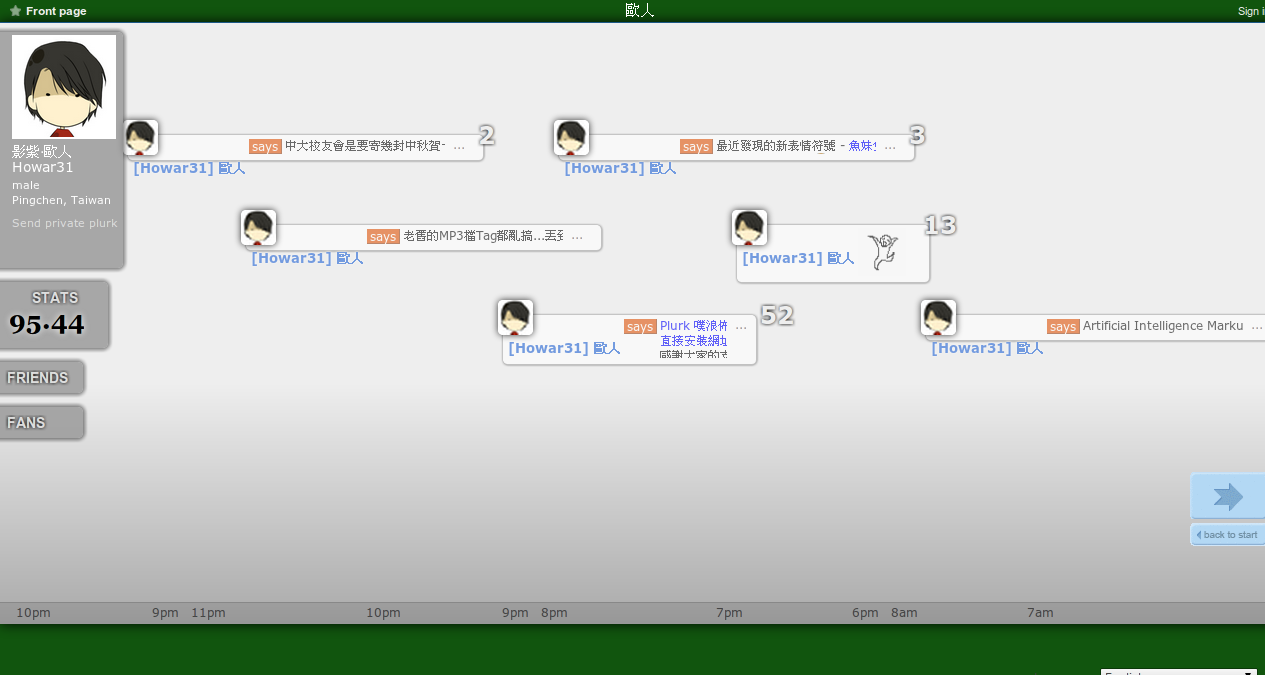Click avatar on the 中大校友會 plurk
The image size is (1265, 675).
point(141,138)
